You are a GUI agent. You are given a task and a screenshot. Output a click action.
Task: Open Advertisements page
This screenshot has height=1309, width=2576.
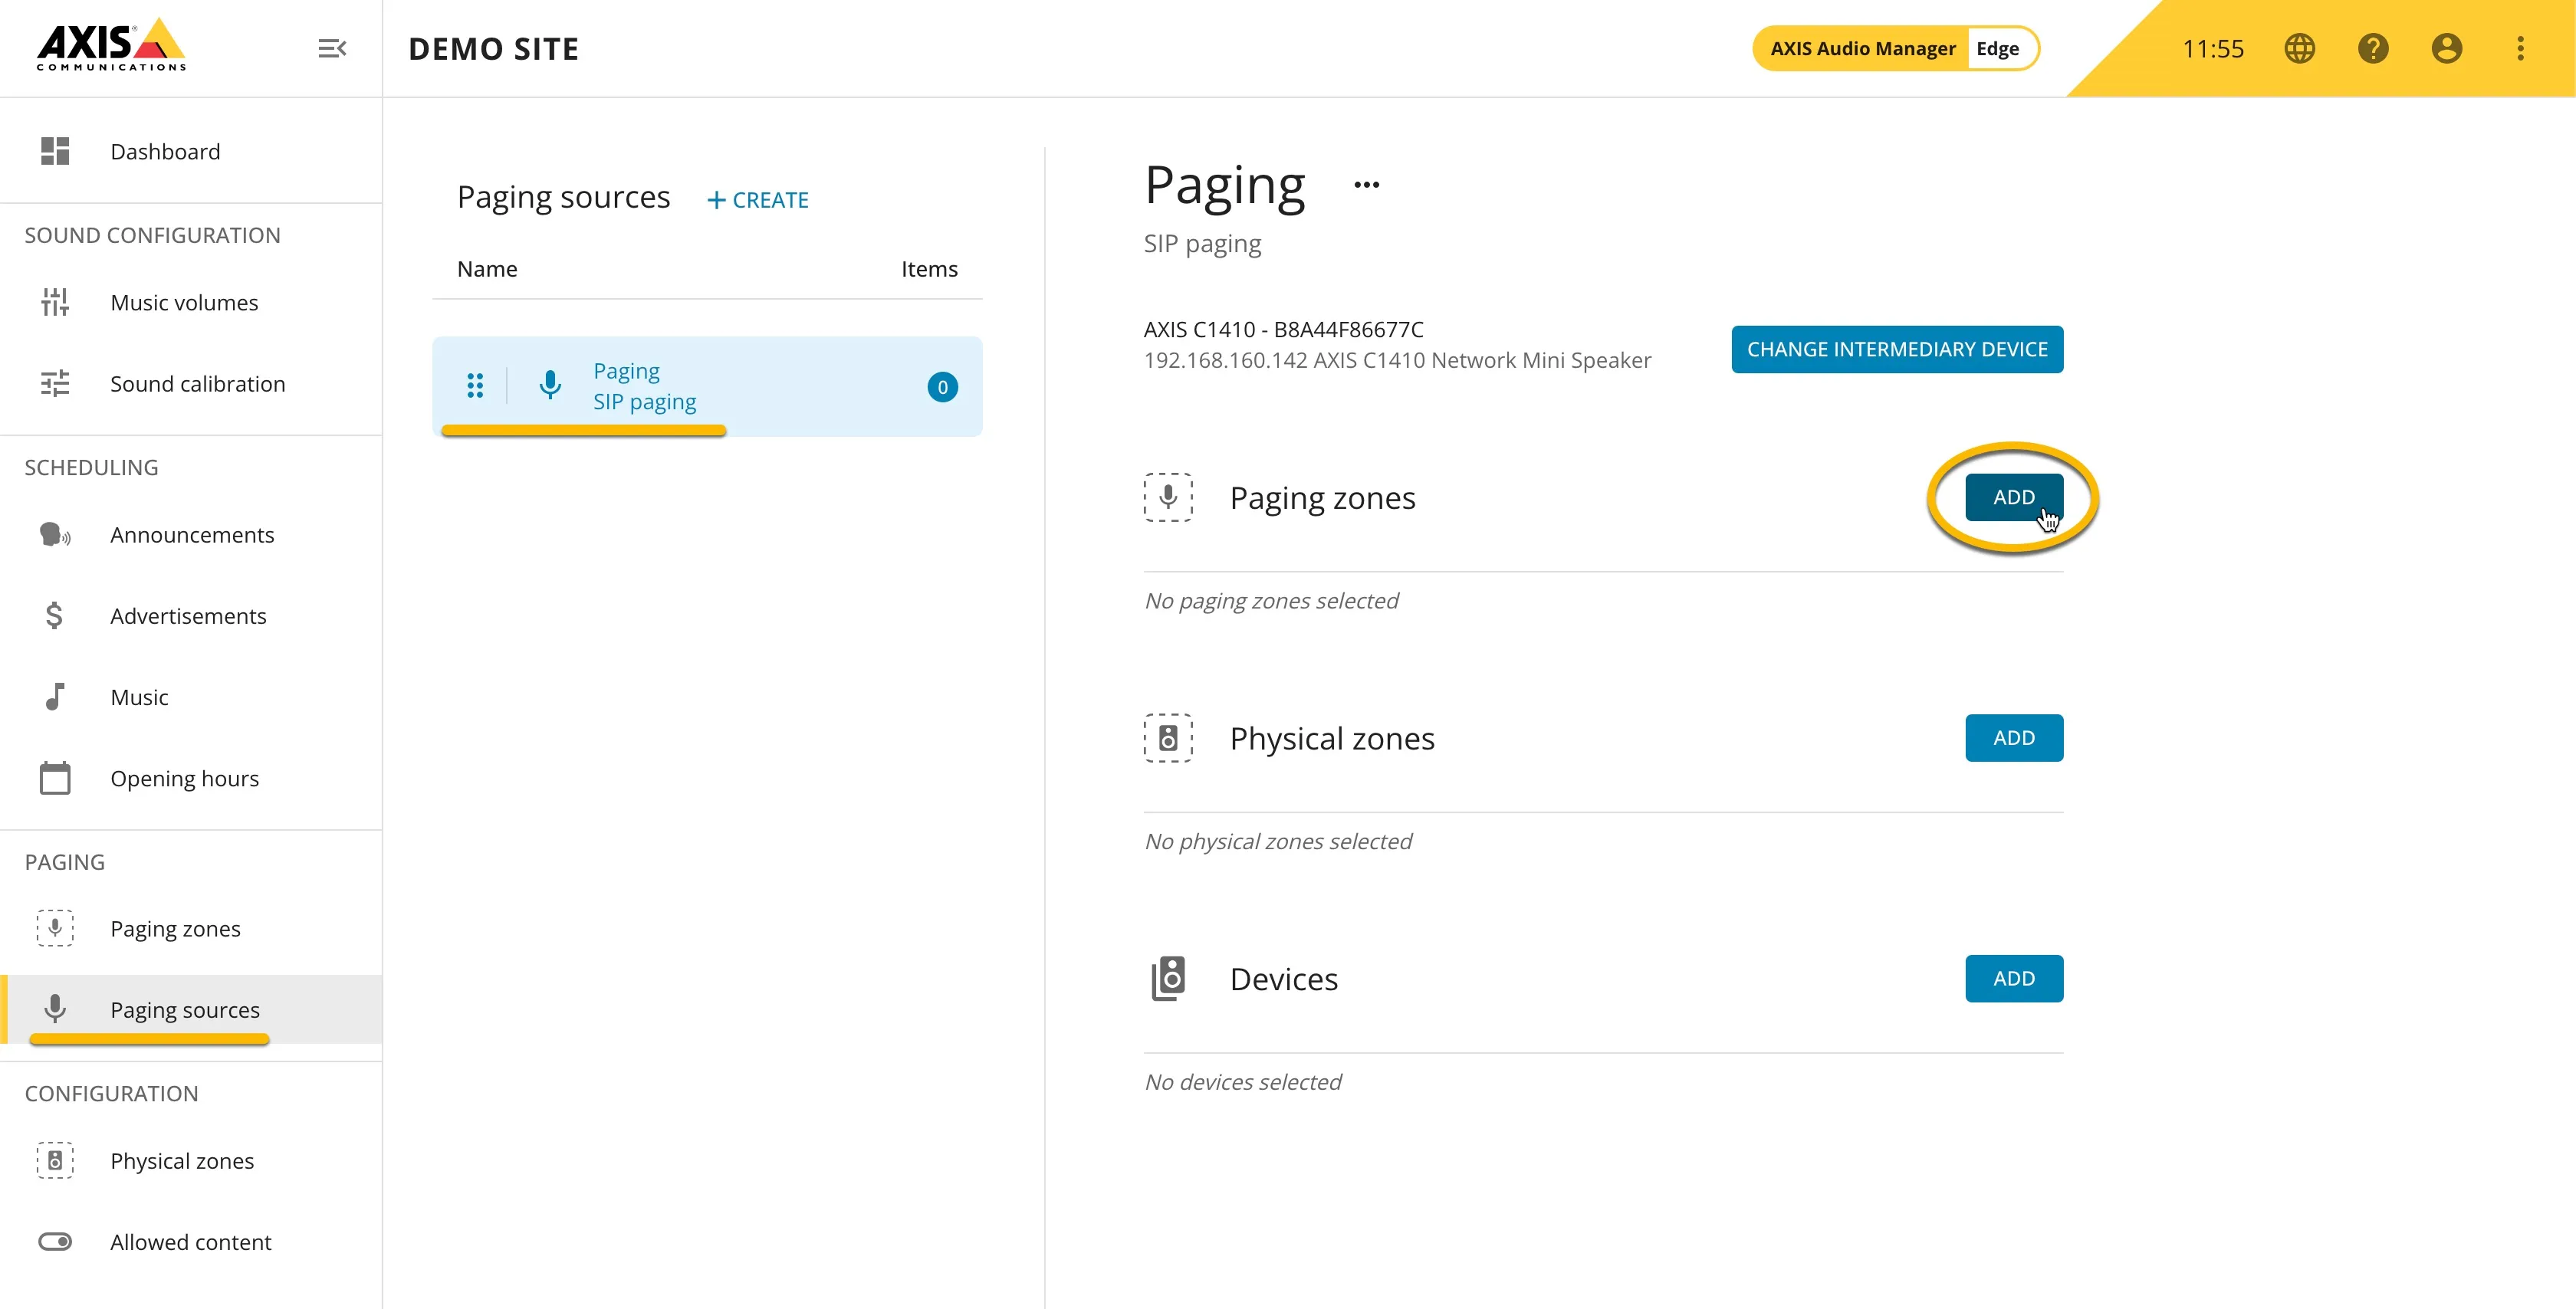click(x=191, y=616)
